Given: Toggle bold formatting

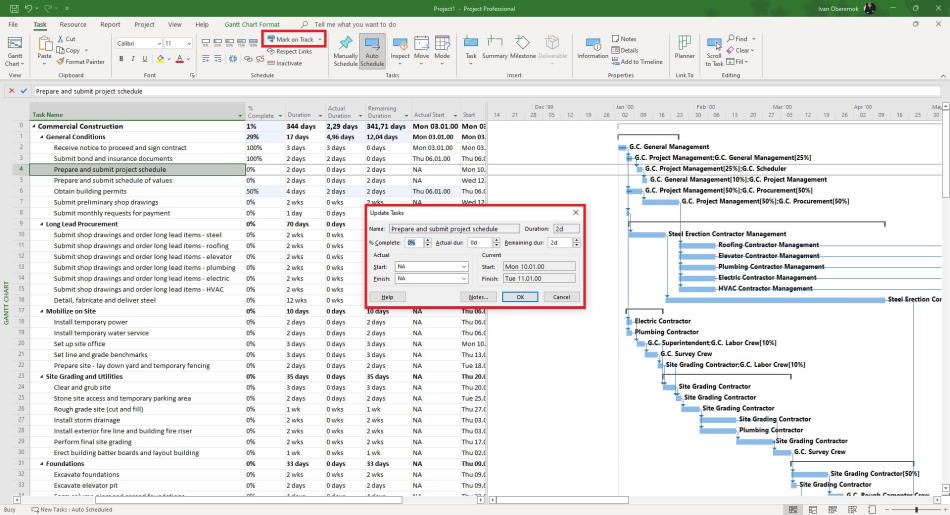Looking at the screenshot, I should coord(121,59).
